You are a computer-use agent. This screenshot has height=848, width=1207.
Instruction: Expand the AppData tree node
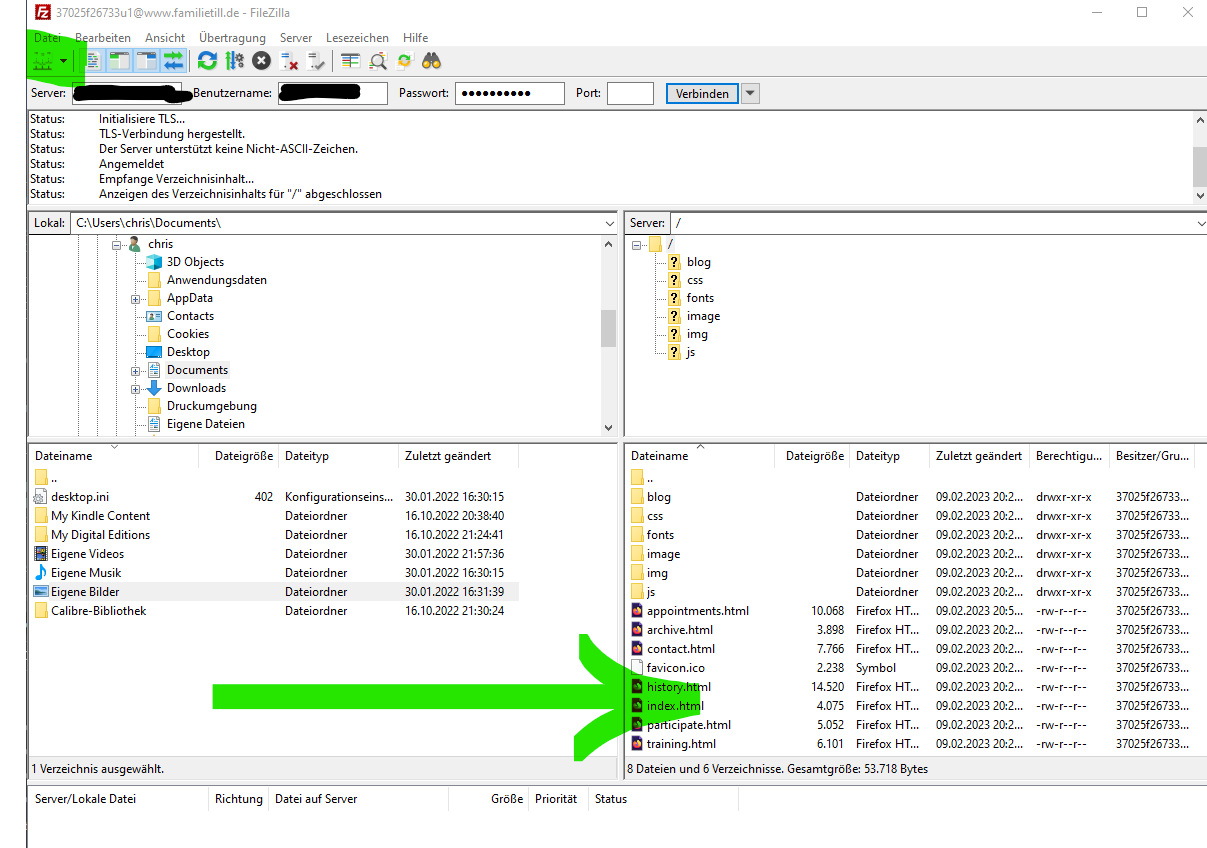coord(136,298)
